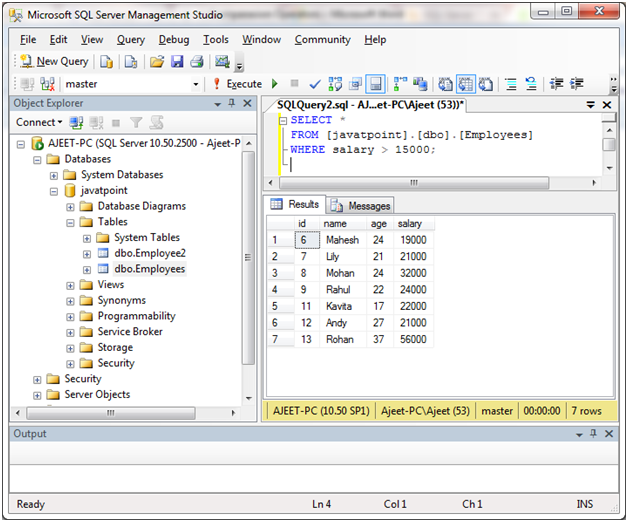Open a Database Engine Query

click(x=106, y=61)
